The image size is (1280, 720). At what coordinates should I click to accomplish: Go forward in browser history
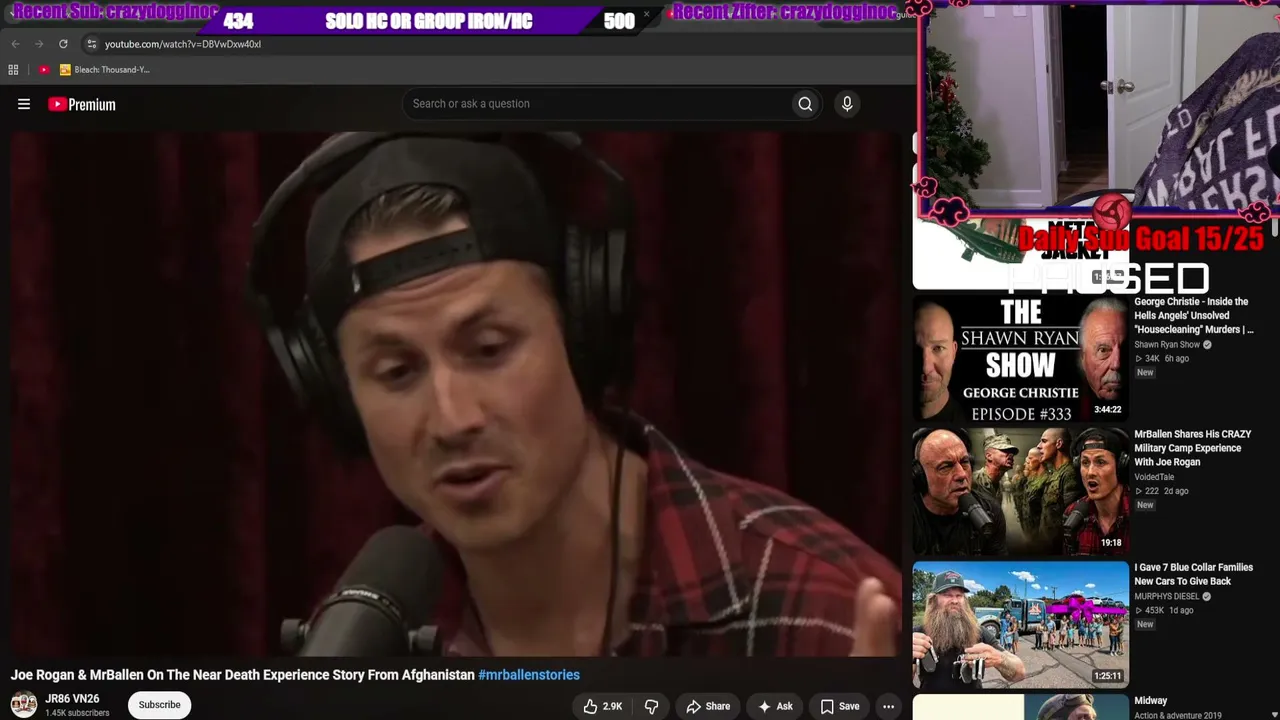[x=39, y=44]
